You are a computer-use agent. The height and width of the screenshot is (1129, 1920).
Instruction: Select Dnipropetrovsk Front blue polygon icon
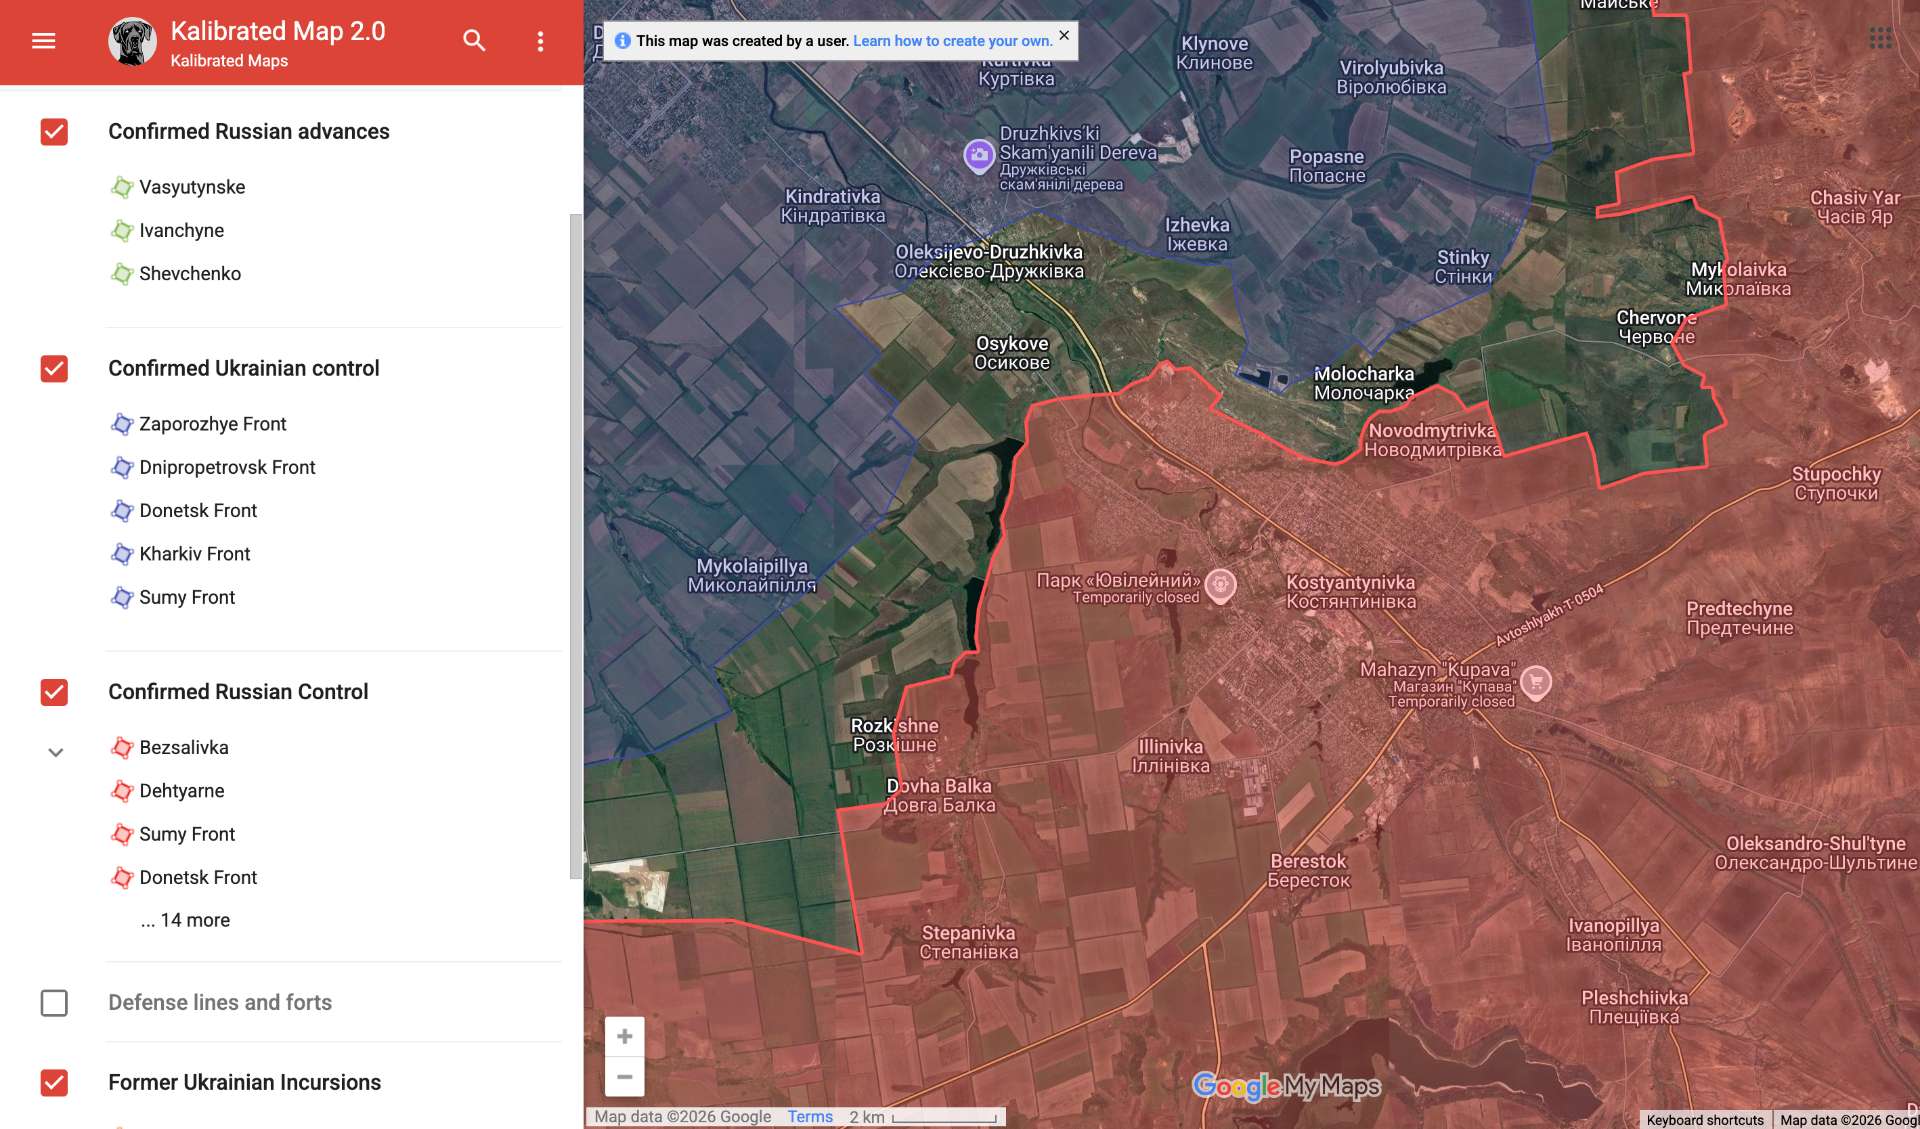122,467
